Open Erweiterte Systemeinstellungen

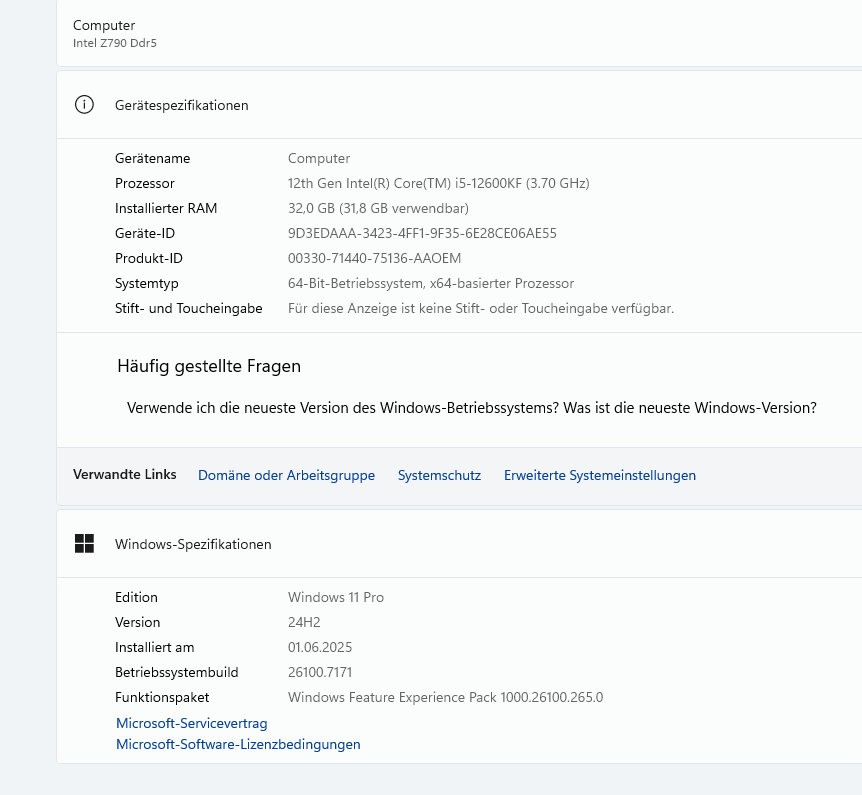point(599,475)
